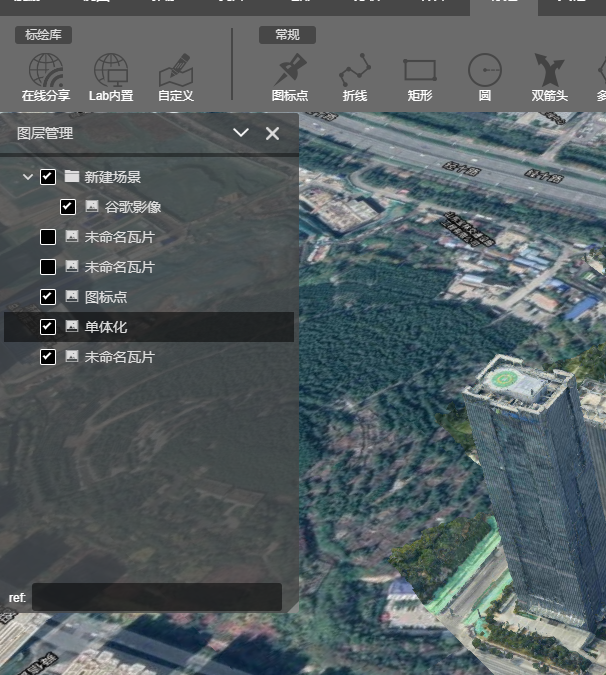This screenshot has width=606, height=675.
Task: Select the 折线 polyline tool
Action: tap(355, 77)
